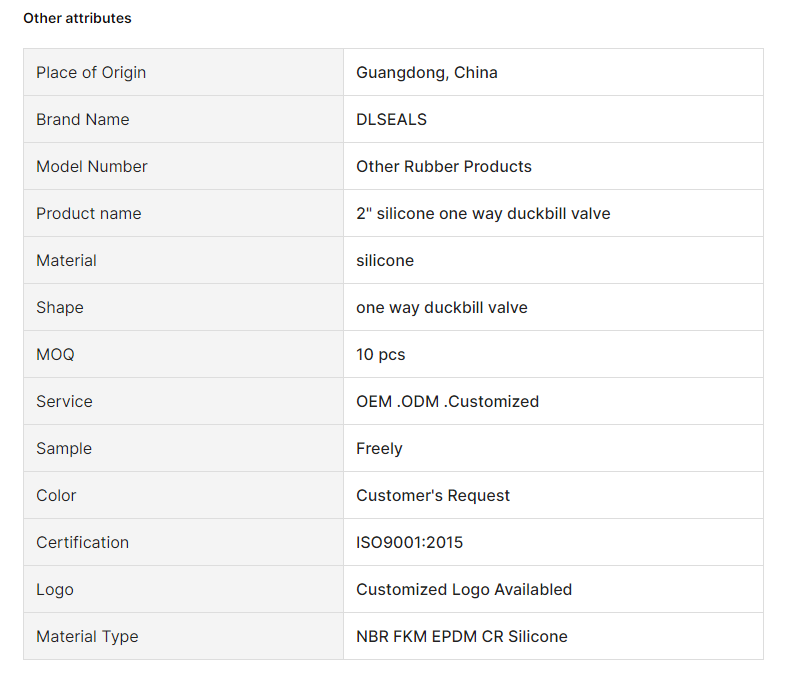Click the Other Rubber Products value
This screenshot has width=790, height=677.
pos(444,166)
